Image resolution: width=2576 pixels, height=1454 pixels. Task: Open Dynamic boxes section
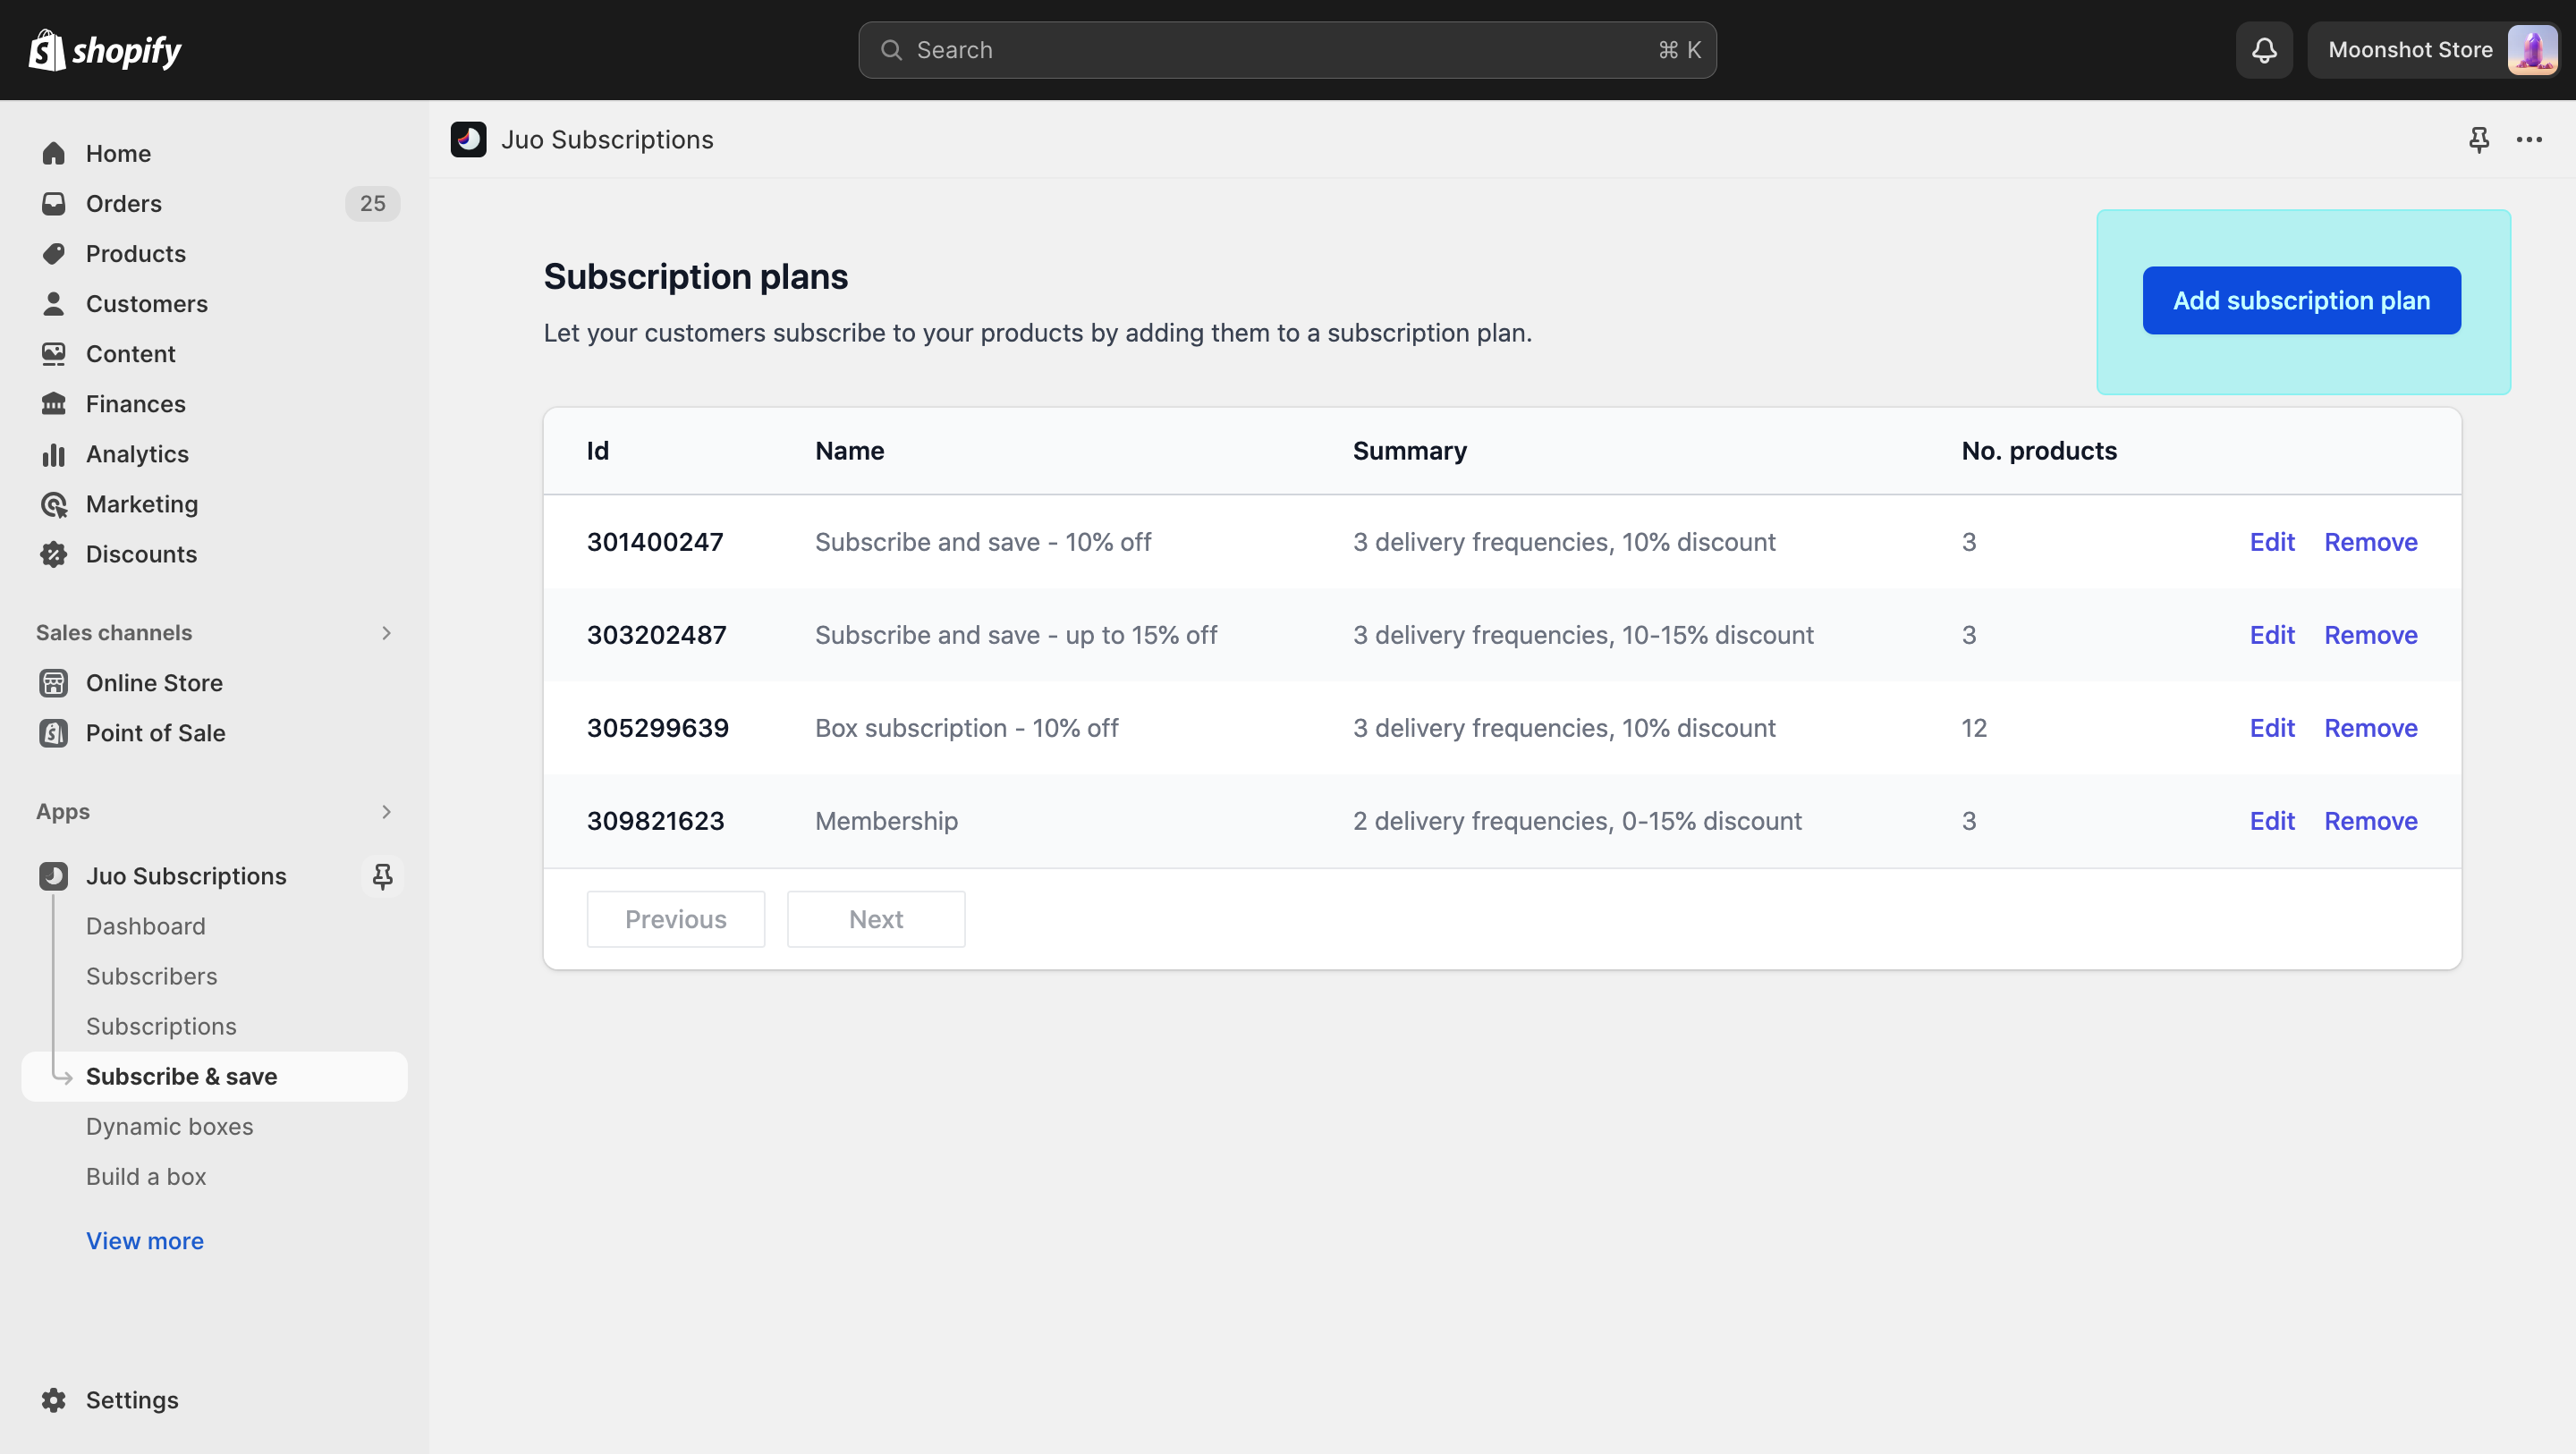[x=168, y=1127]
